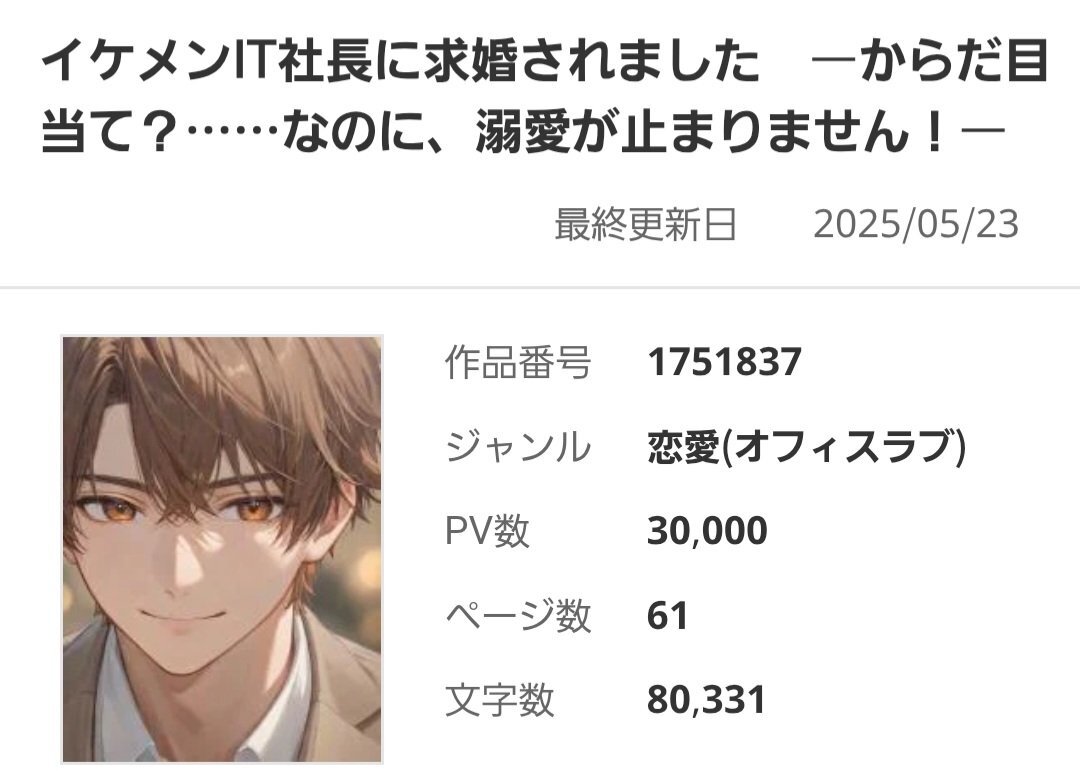Click the 文字数 label

pos(499,699)
